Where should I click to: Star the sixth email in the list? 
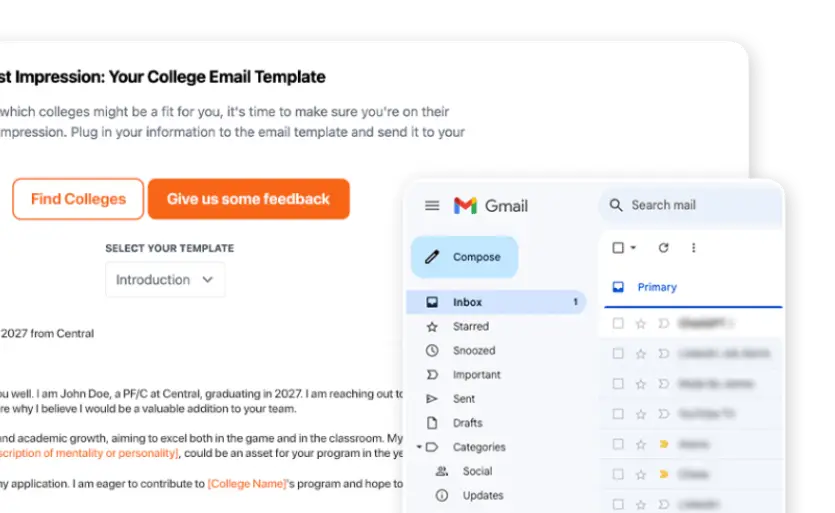pyautogui.click(x=641, y=474)
